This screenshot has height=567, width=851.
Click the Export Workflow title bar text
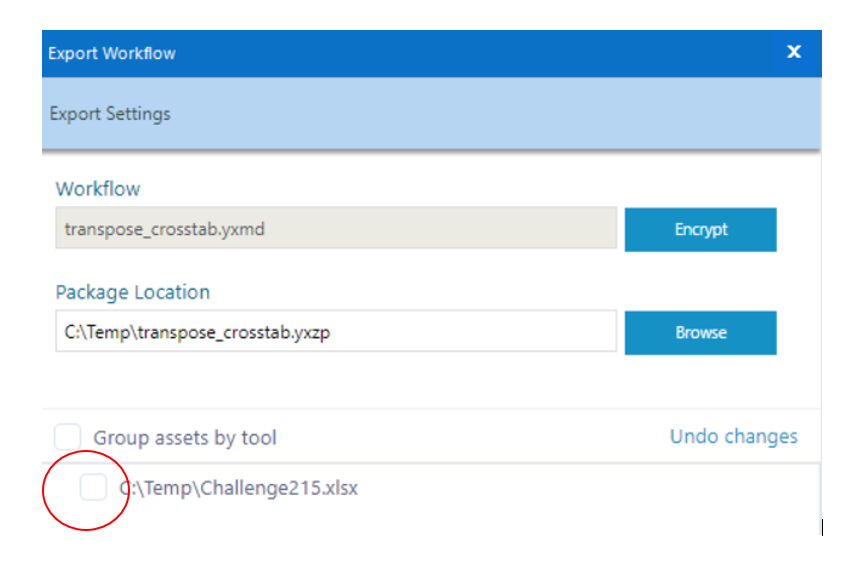click(112, 53)
